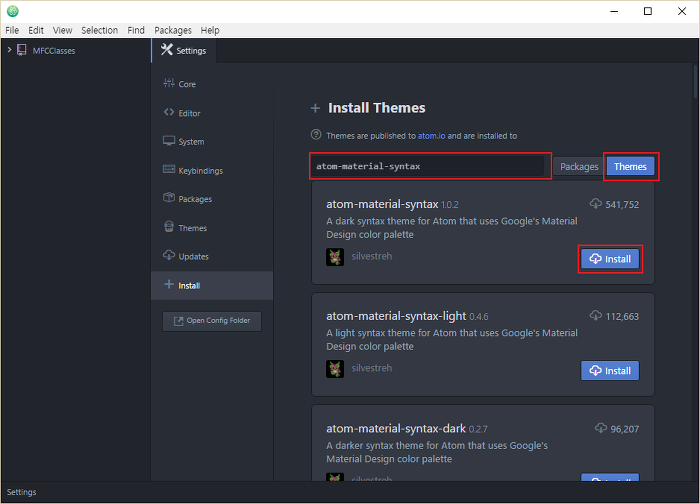This screenshot has width=700, height=504.
Task: Click the Themes paint bucket icon
Action: pos(169,227)
